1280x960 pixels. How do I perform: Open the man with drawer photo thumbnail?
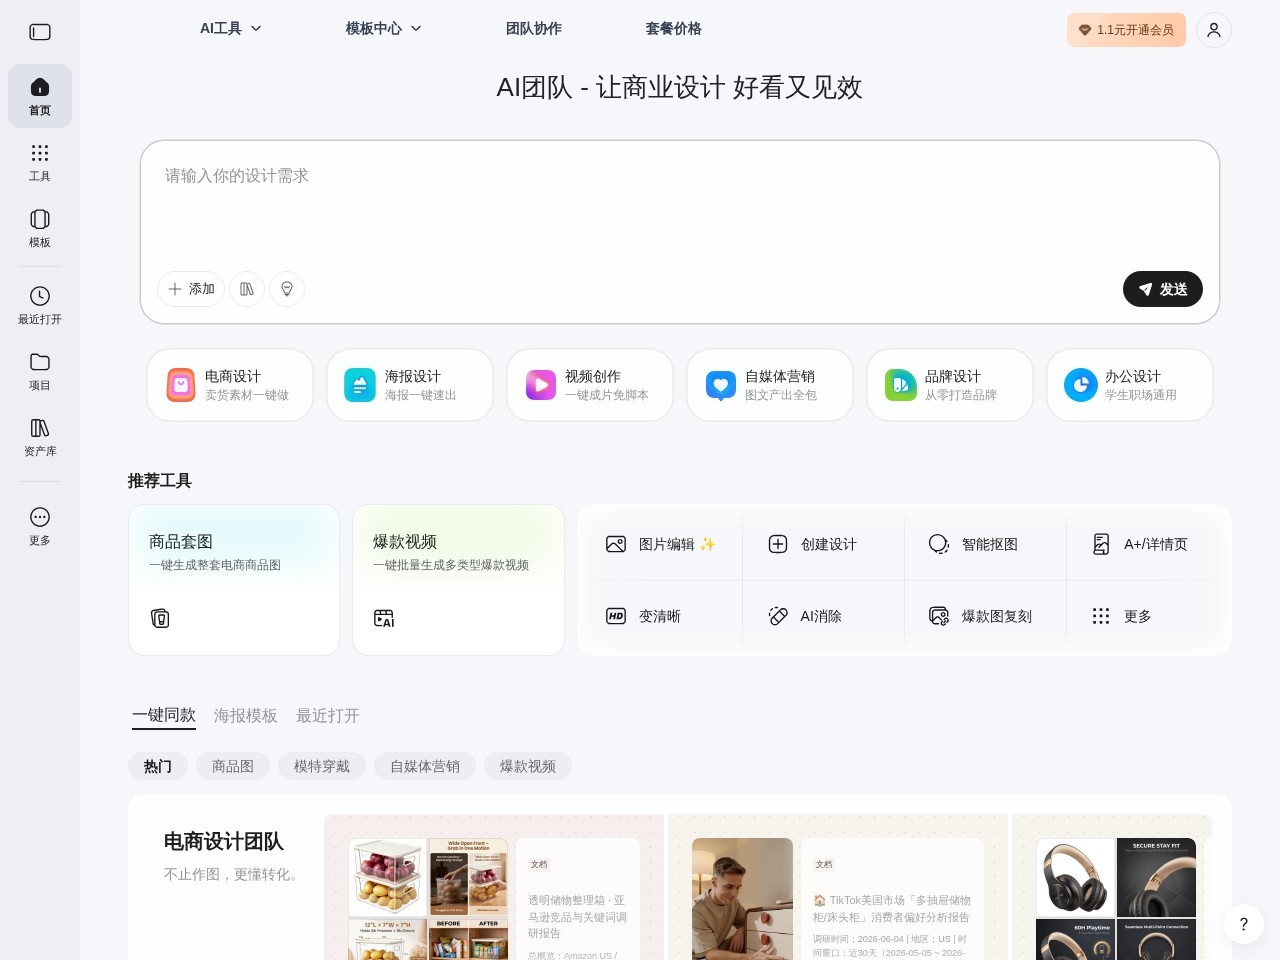[x=742, y=899]
